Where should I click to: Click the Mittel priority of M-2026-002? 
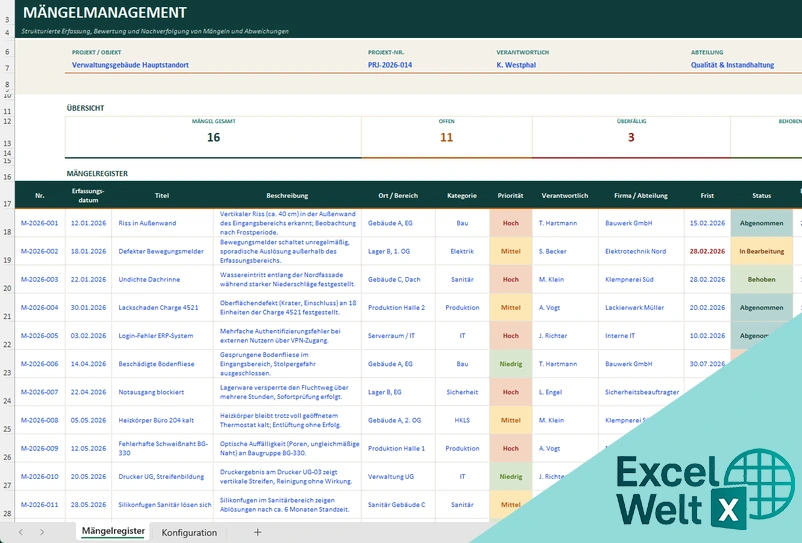pos(510,251)
